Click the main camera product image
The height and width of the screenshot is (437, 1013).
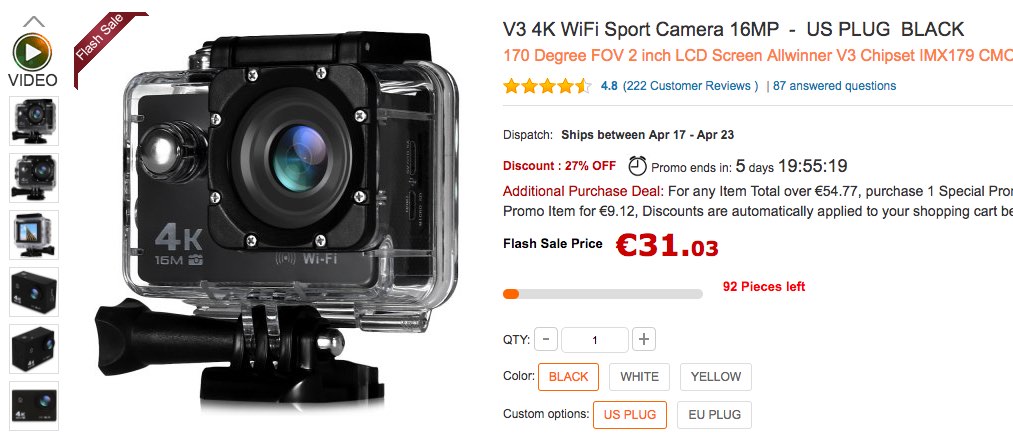tap(278, 220)
